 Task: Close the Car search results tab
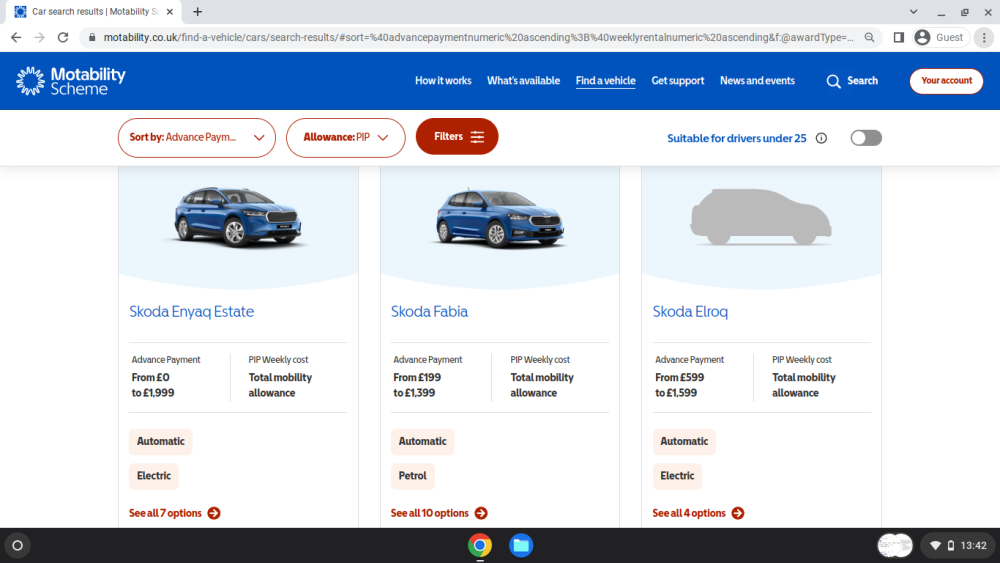click(x=170, y=11)
